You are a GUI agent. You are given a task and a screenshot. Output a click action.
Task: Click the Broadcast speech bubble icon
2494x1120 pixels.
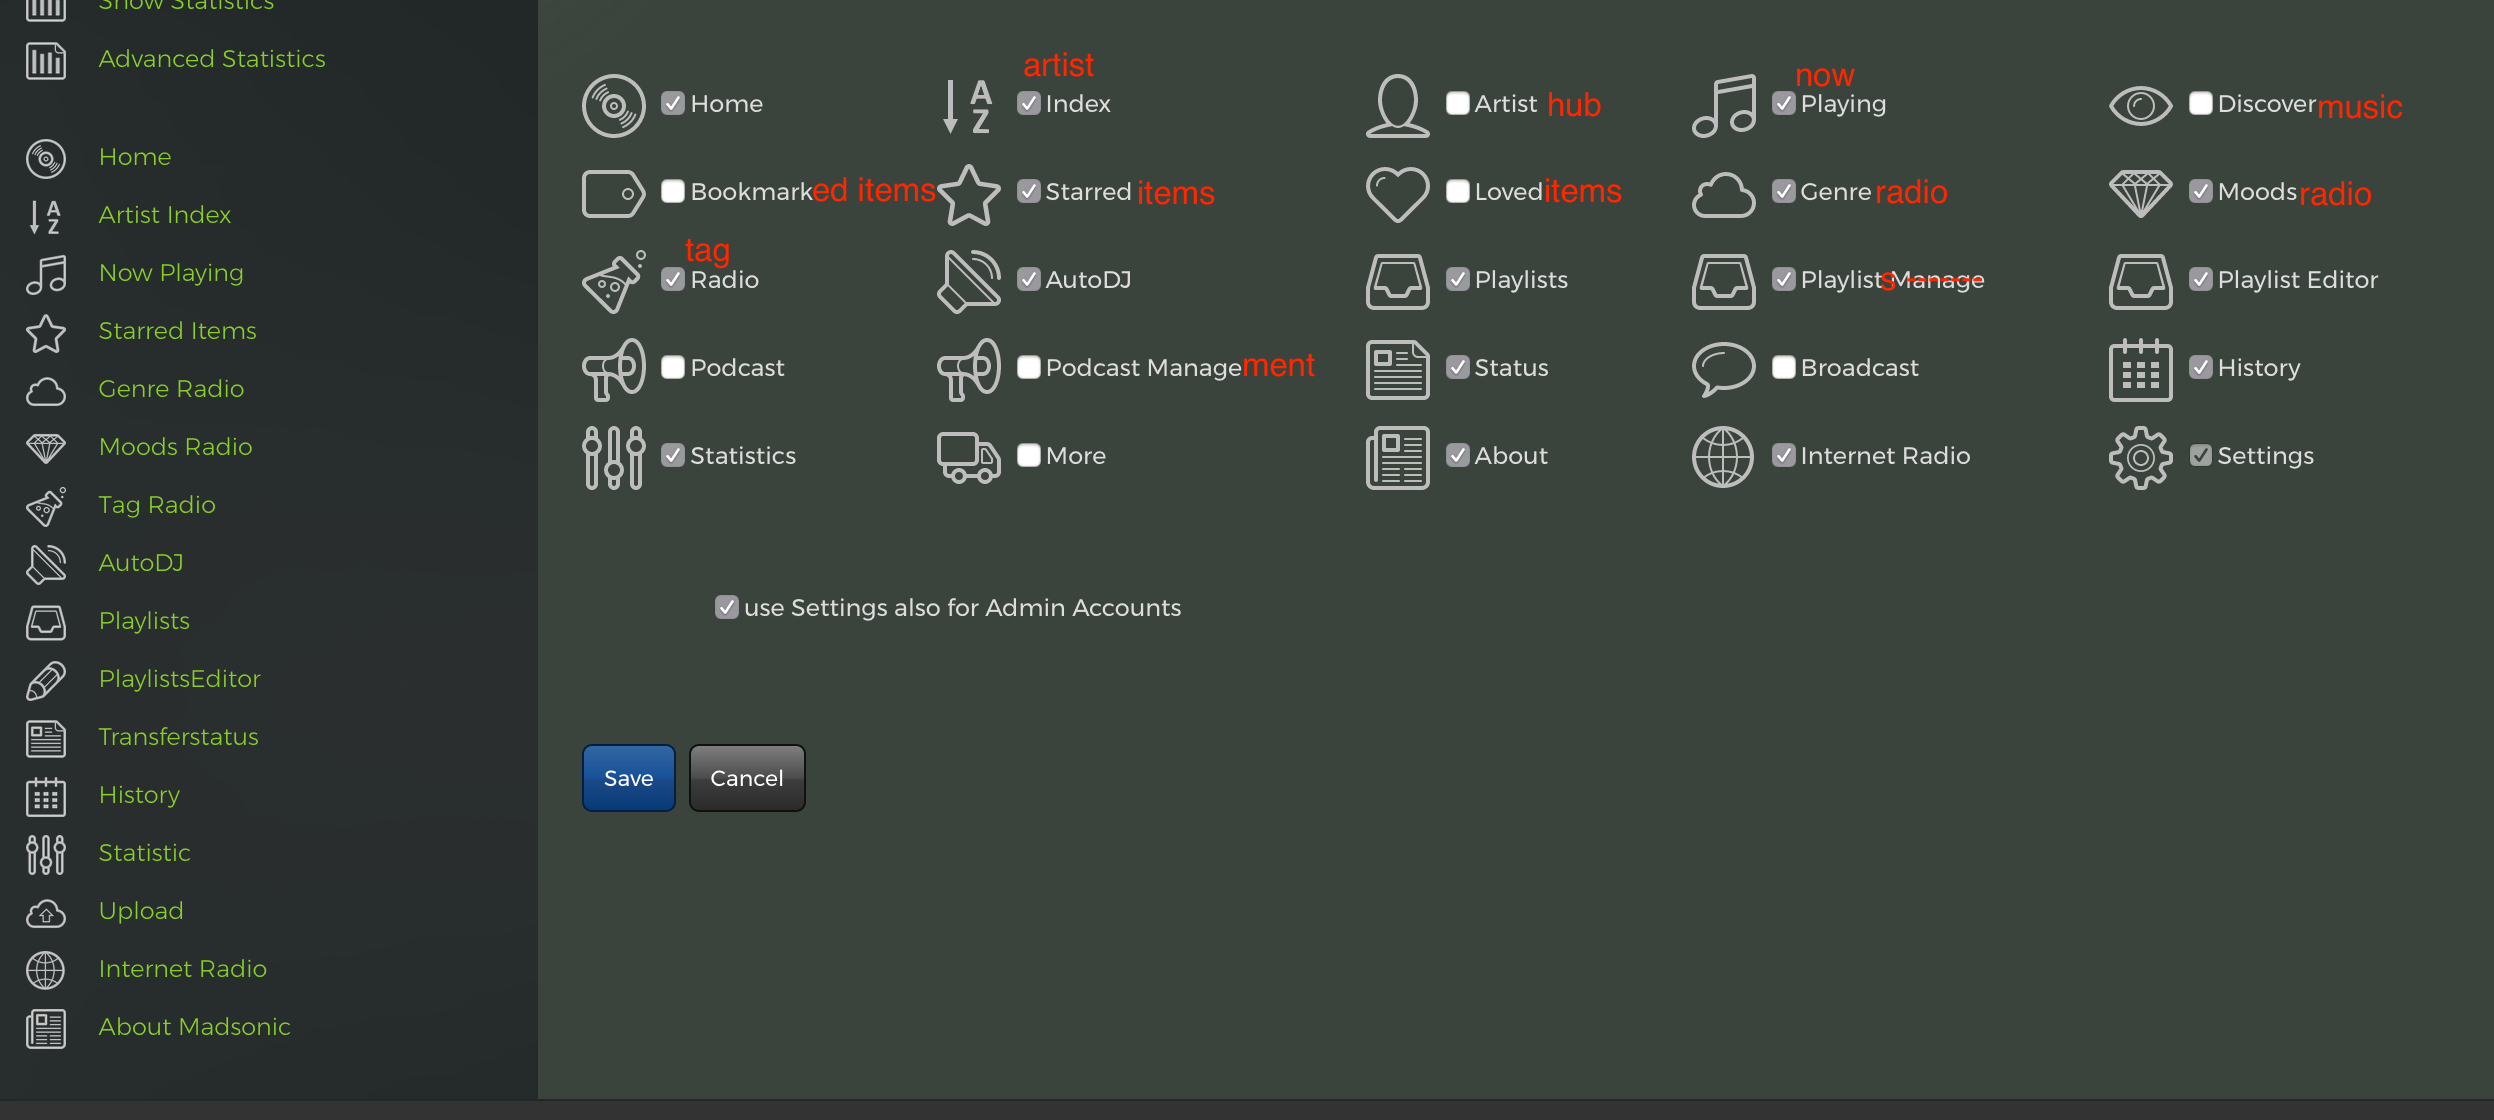point(1723,368)
